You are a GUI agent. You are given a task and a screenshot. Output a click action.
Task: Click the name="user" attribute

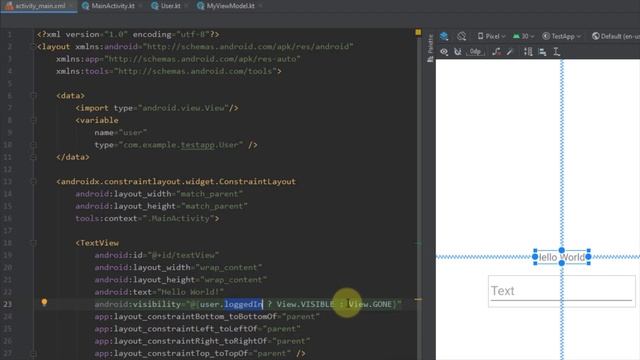tap(120, 132)
